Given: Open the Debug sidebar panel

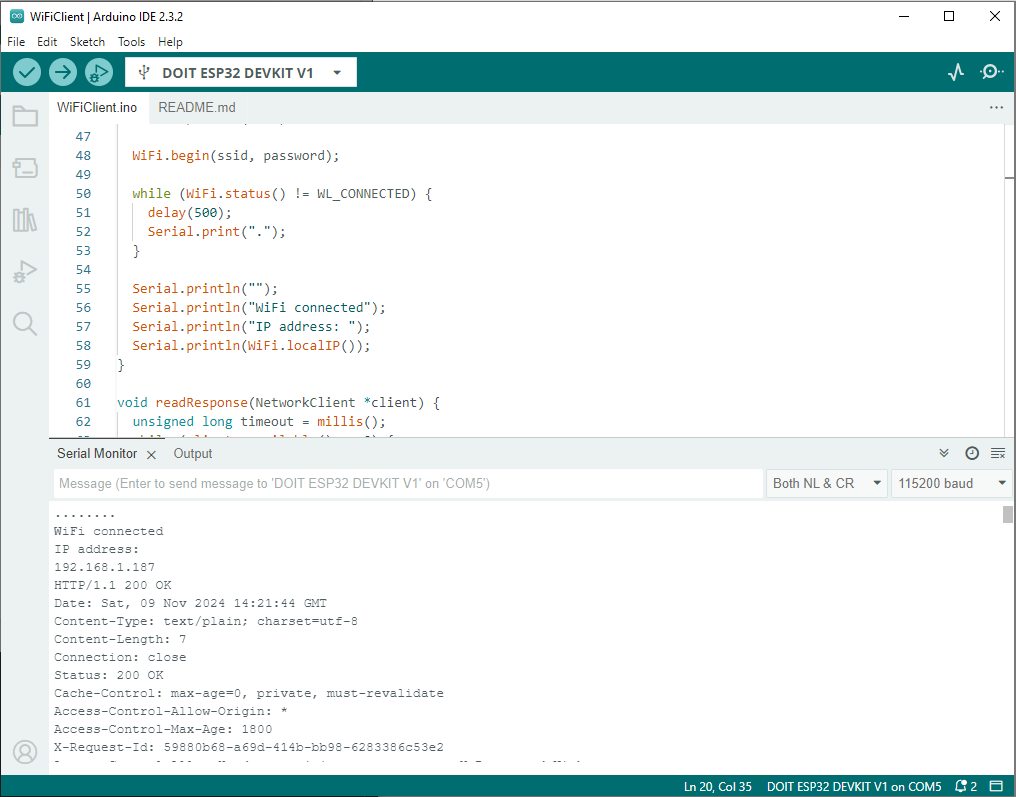Looking at the screenshot, I should (25, 271).
